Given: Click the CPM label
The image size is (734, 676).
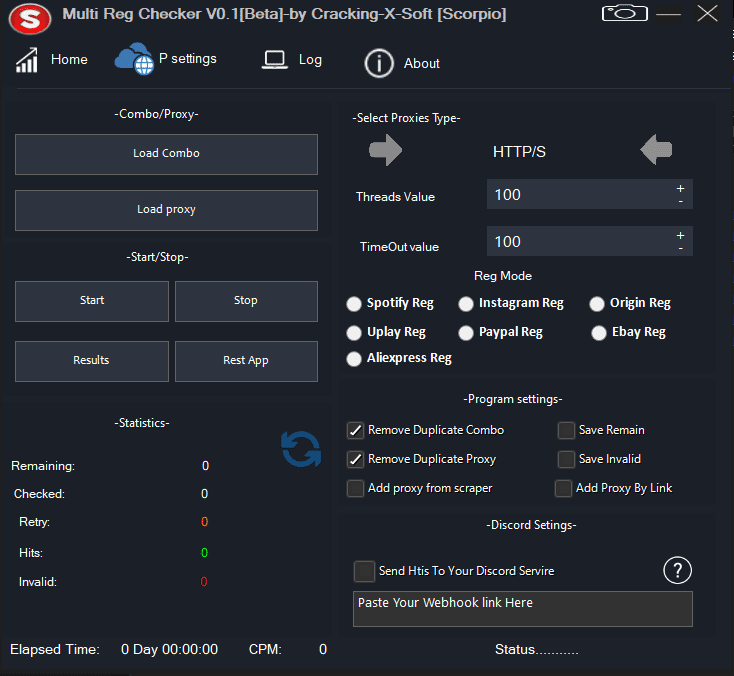Looking at the screenshot, I should [x=265, y=649].
